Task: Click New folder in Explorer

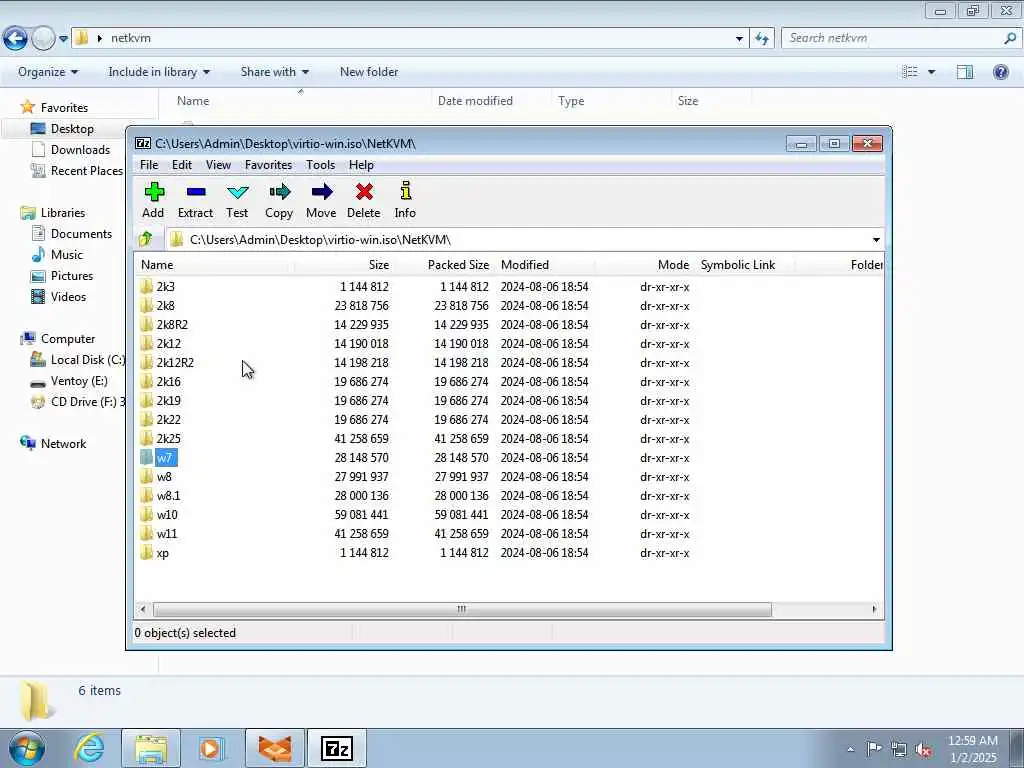Action: 369,72
